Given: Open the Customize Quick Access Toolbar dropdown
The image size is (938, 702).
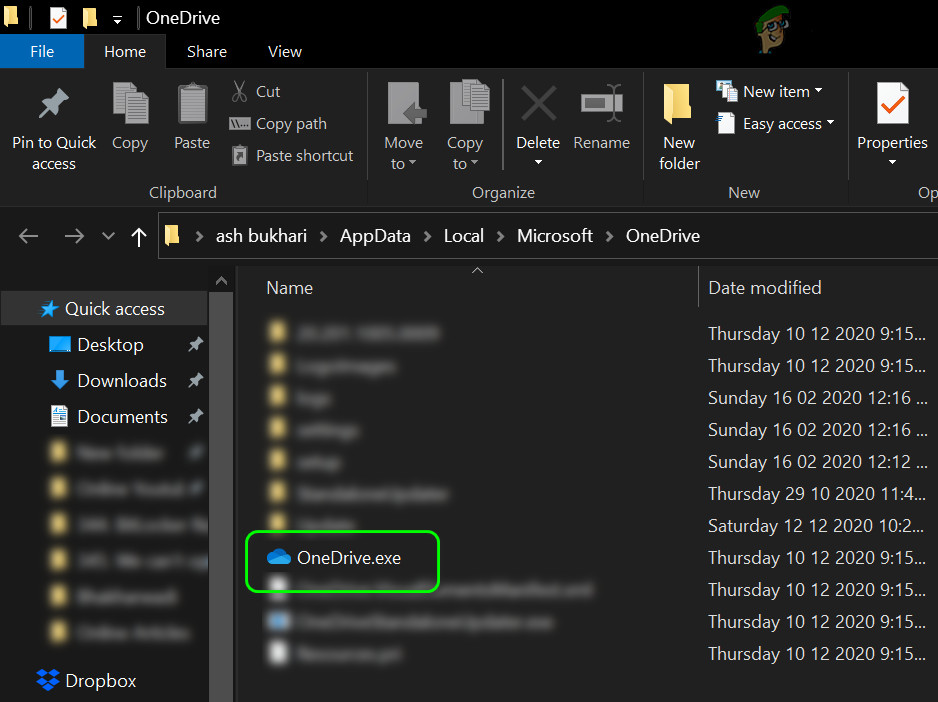Looking at the screenshot, I should (117, 20).
